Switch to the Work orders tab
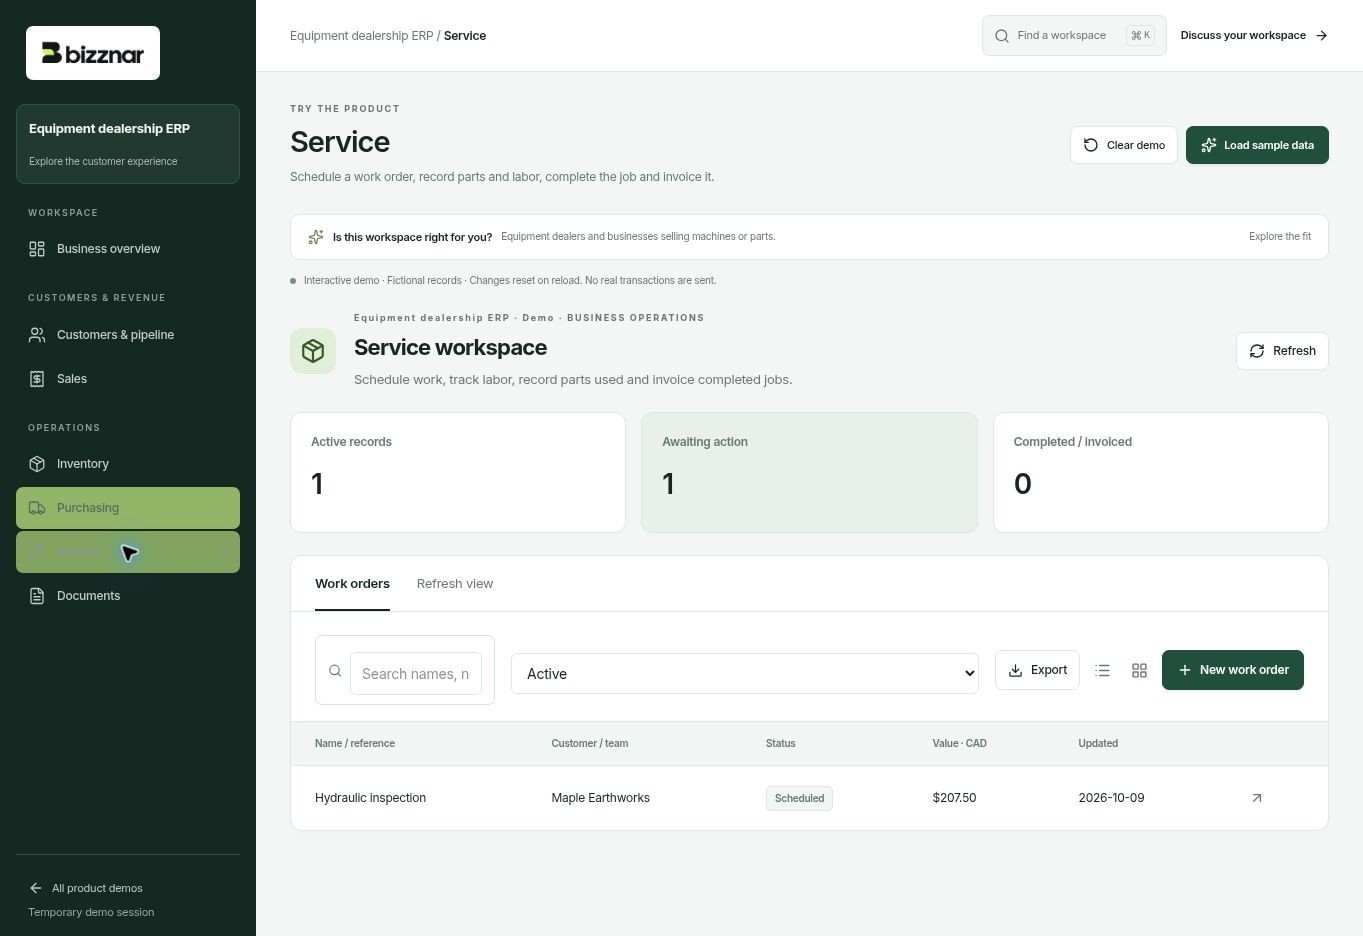This screenshot has width=1363, height=936. pos(352,584)
